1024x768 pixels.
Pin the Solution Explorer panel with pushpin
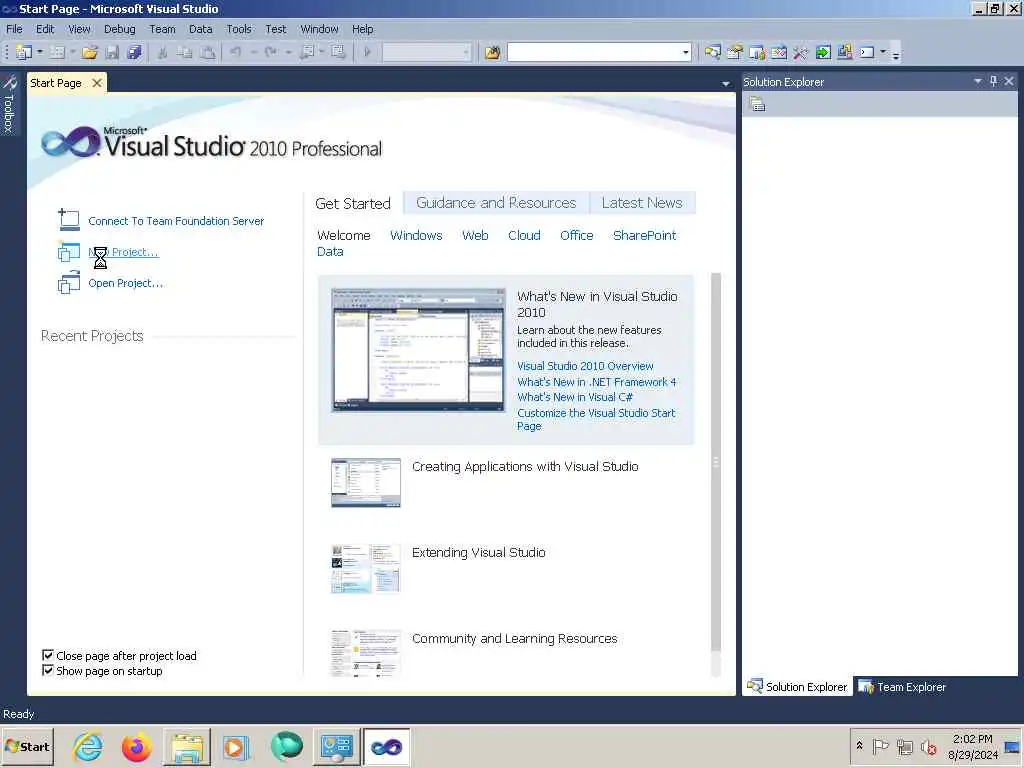coord(993,81)
